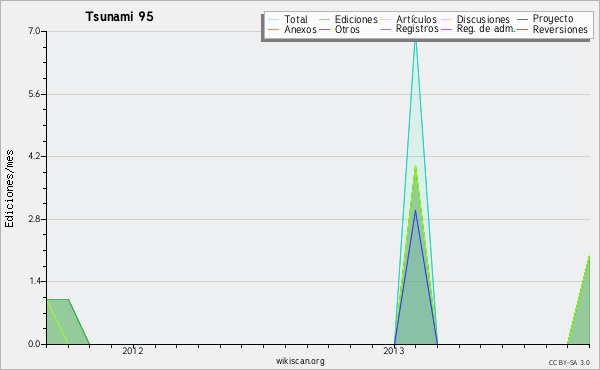The width and height of the screenshot is (600, 370).
Task: Click the 'Anexos' legend label
Action: (x=300, y=30)
